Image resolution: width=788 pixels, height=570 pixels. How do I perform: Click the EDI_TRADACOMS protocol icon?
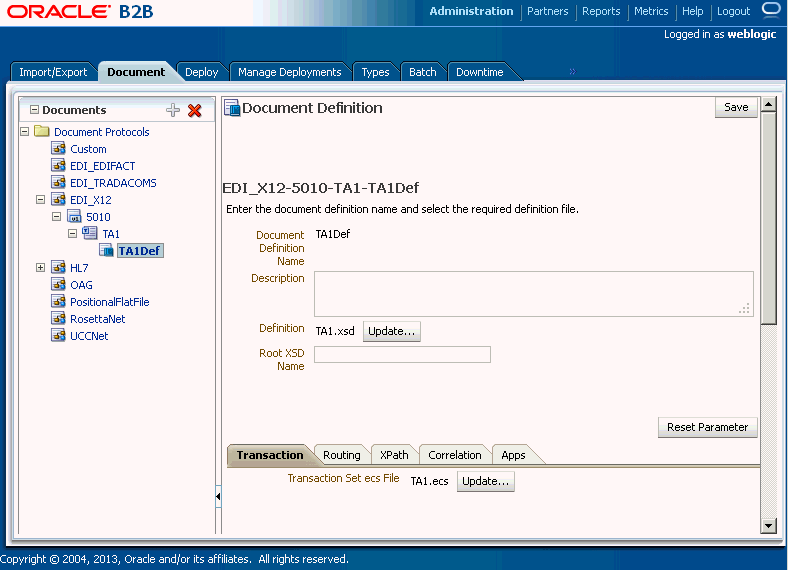click(58, 182)
